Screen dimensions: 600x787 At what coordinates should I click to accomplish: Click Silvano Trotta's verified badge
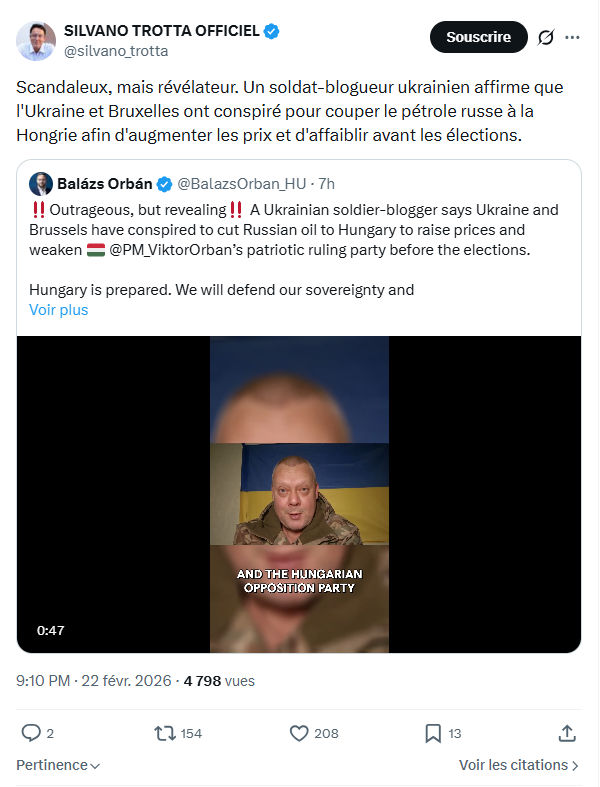pos(272,31)
